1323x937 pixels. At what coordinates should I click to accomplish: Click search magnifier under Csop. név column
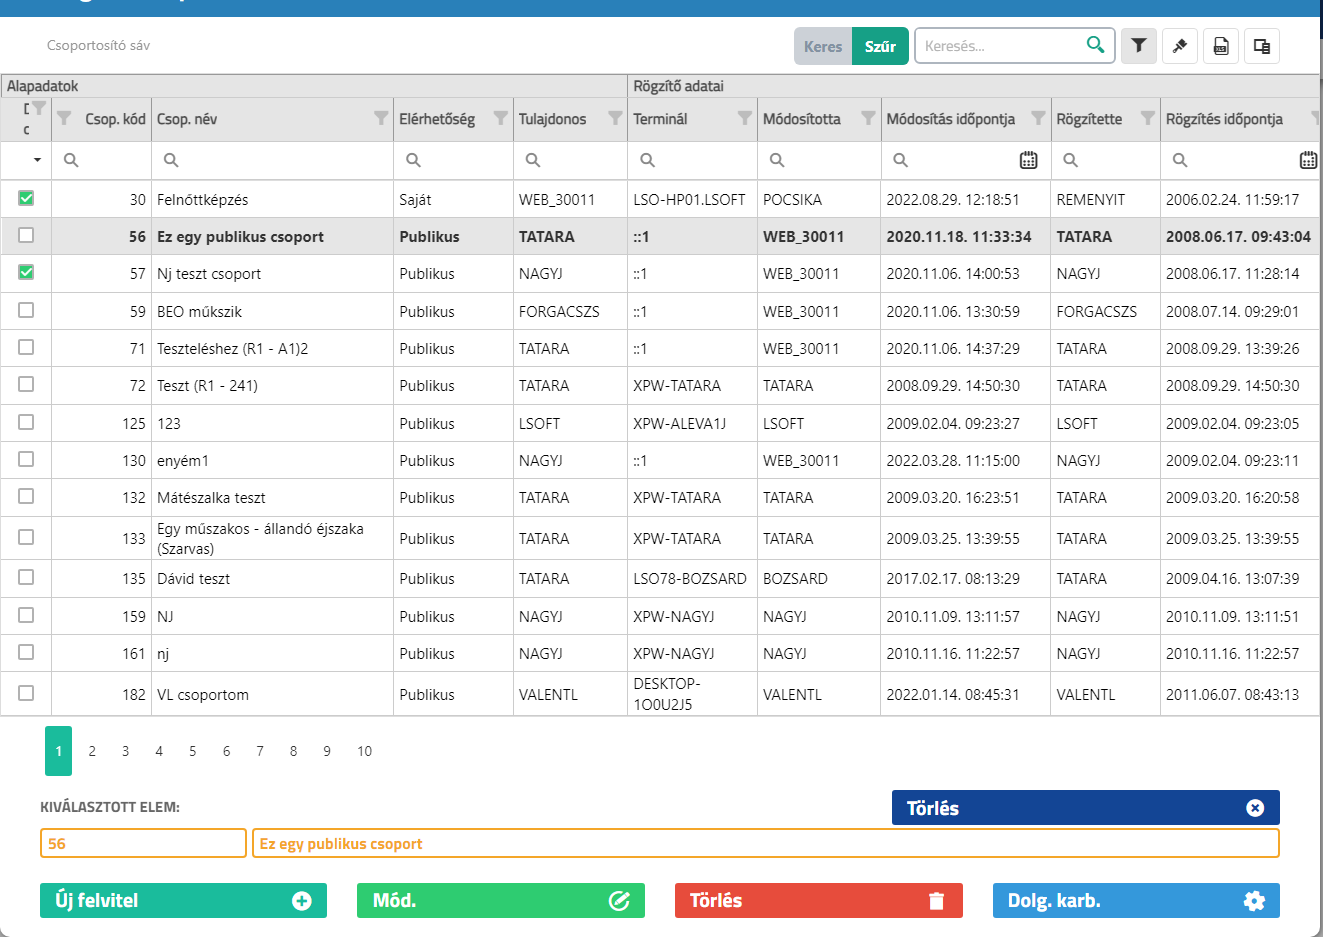click(x=171, y=160)
